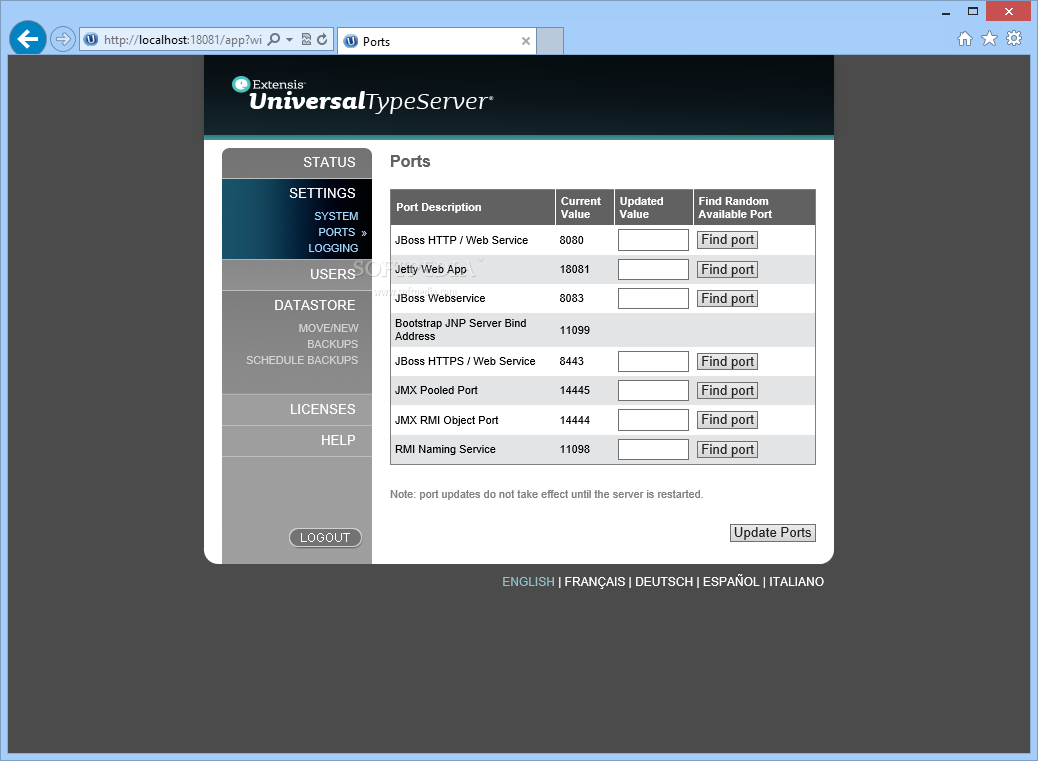The height and width of the screenshot is (761, 1038).
Task: Find port for JBoss HTTPS / Web Service
Action: [x=728, y=361]
